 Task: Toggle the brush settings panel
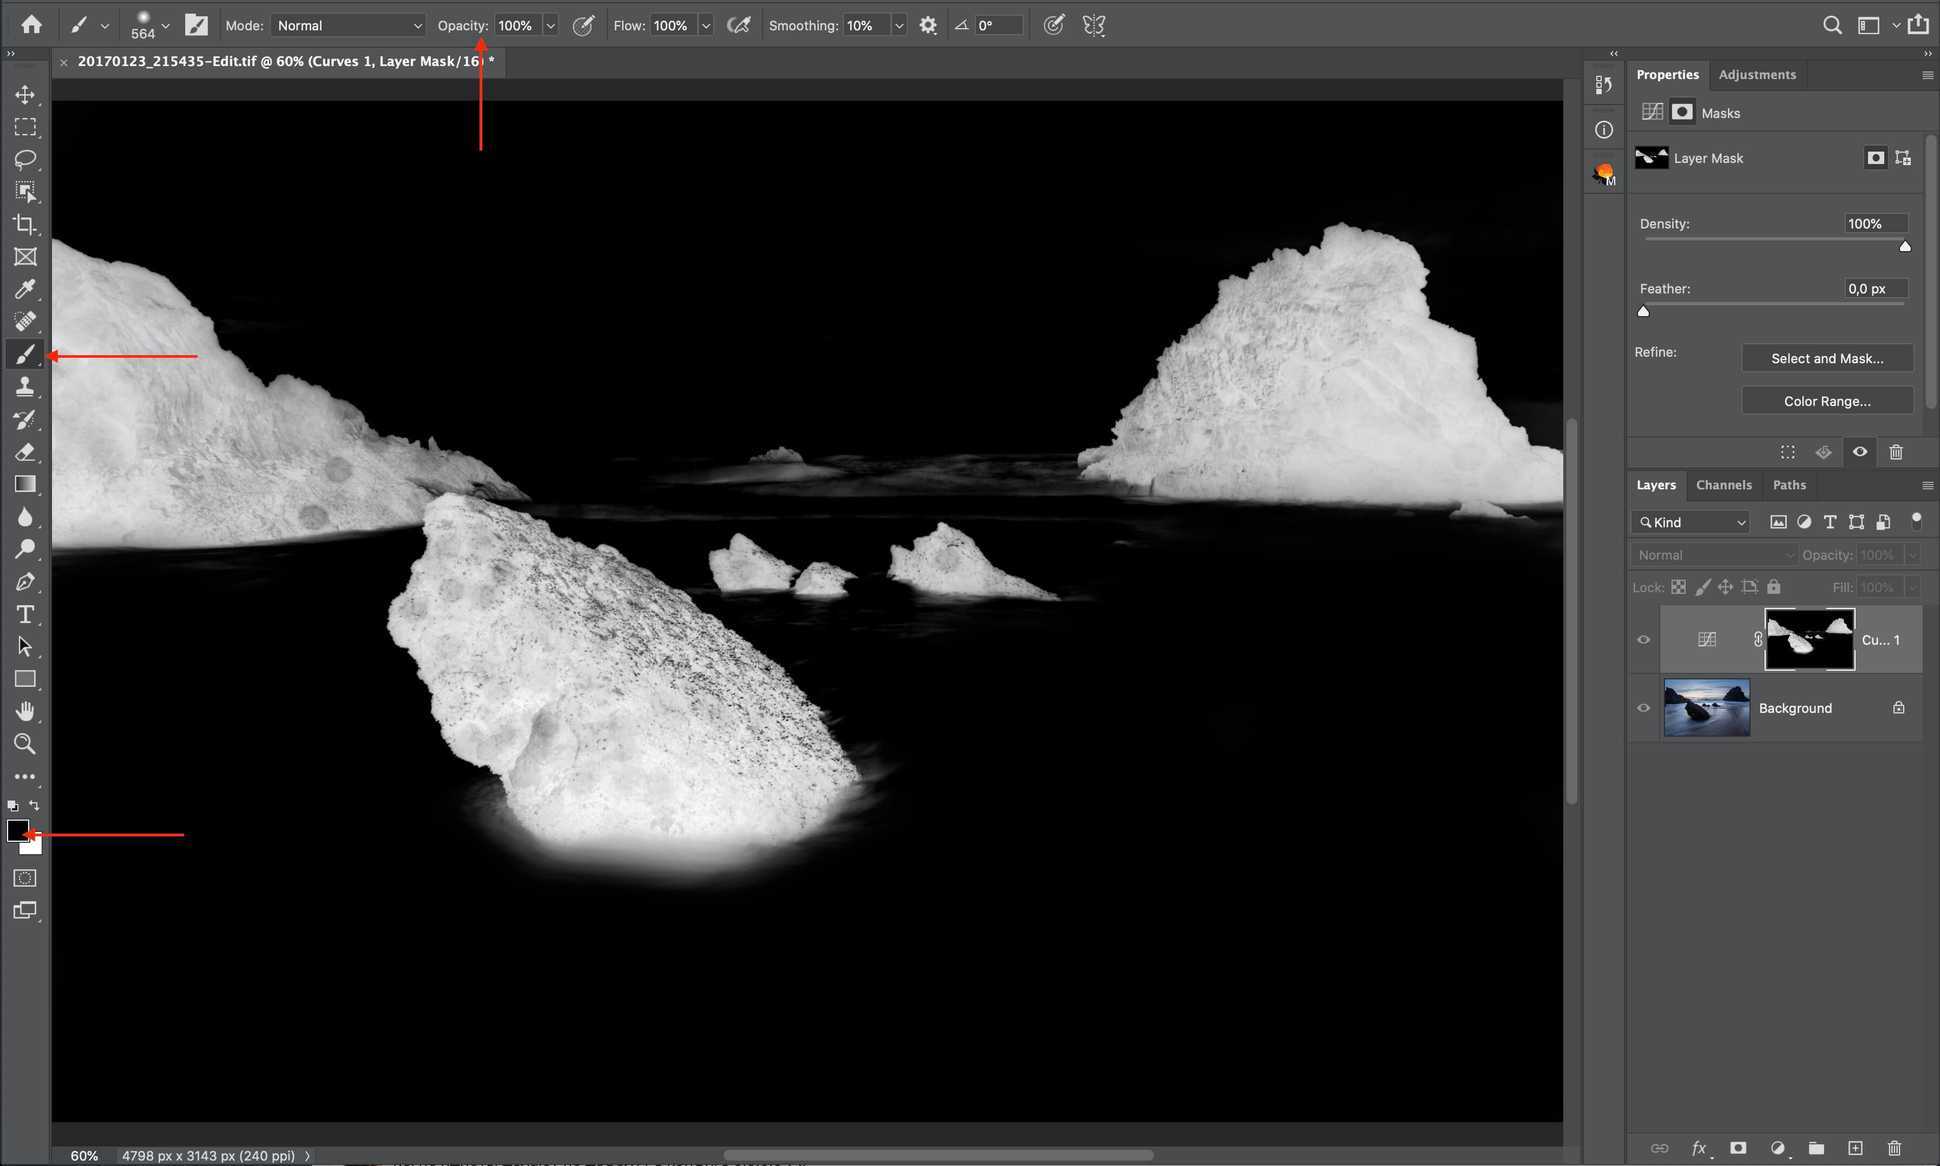pos(196,25)
